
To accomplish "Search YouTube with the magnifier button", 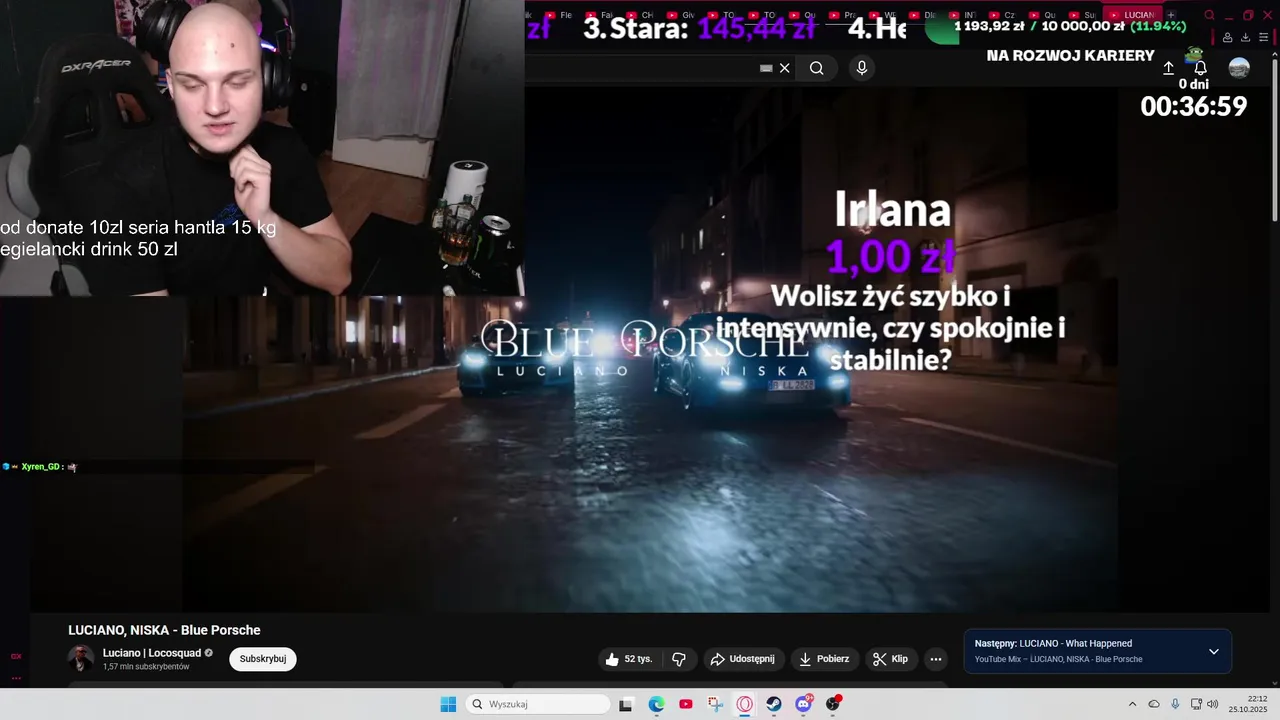I will [x=817, y=68].
